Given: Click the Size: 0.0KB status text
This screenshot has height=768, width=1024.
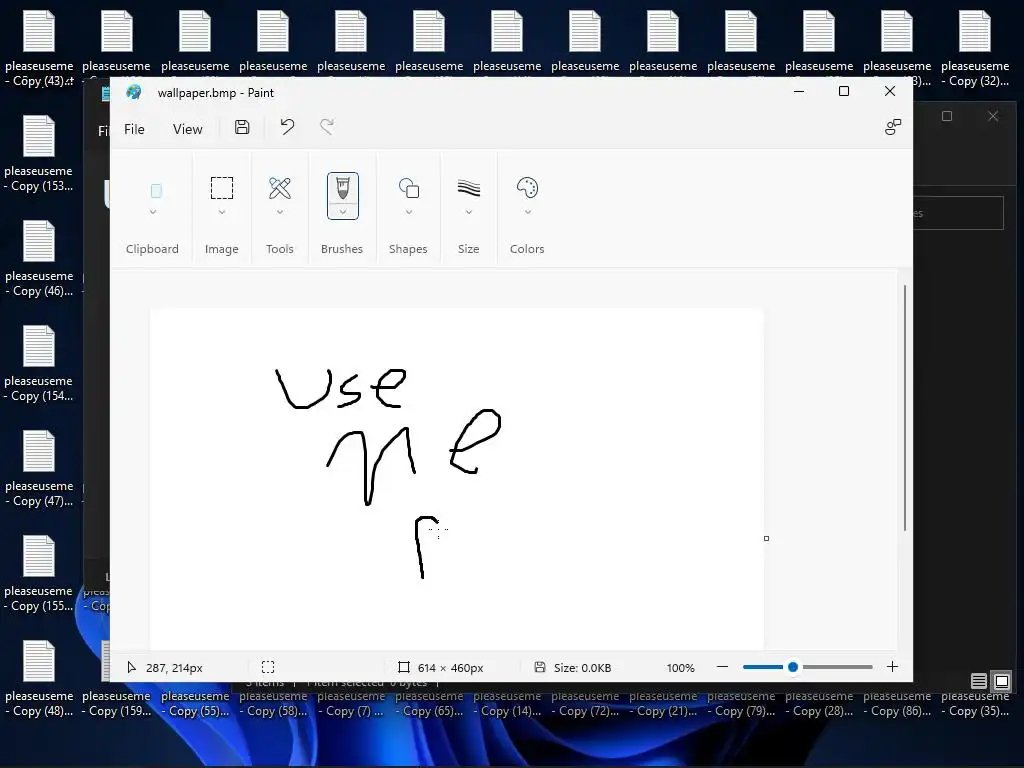Looking at the screenshot, I should click(x=583, y=667).
